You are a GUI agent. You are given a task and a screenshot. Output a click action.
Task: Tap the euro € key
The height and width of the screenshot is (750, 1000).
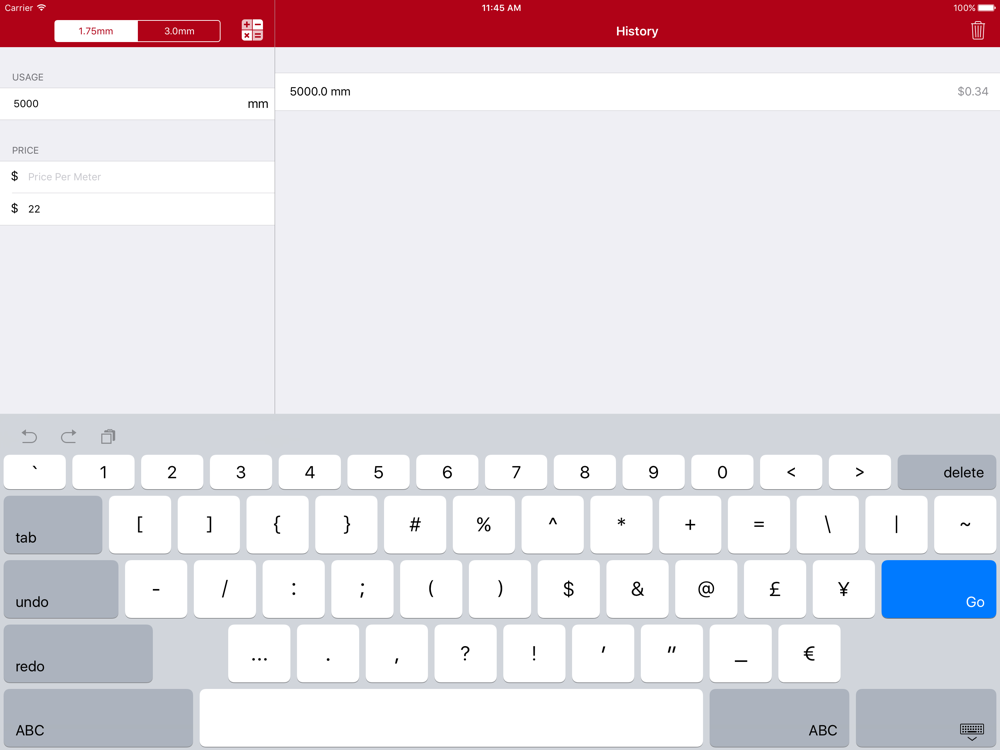pos(809,654)
